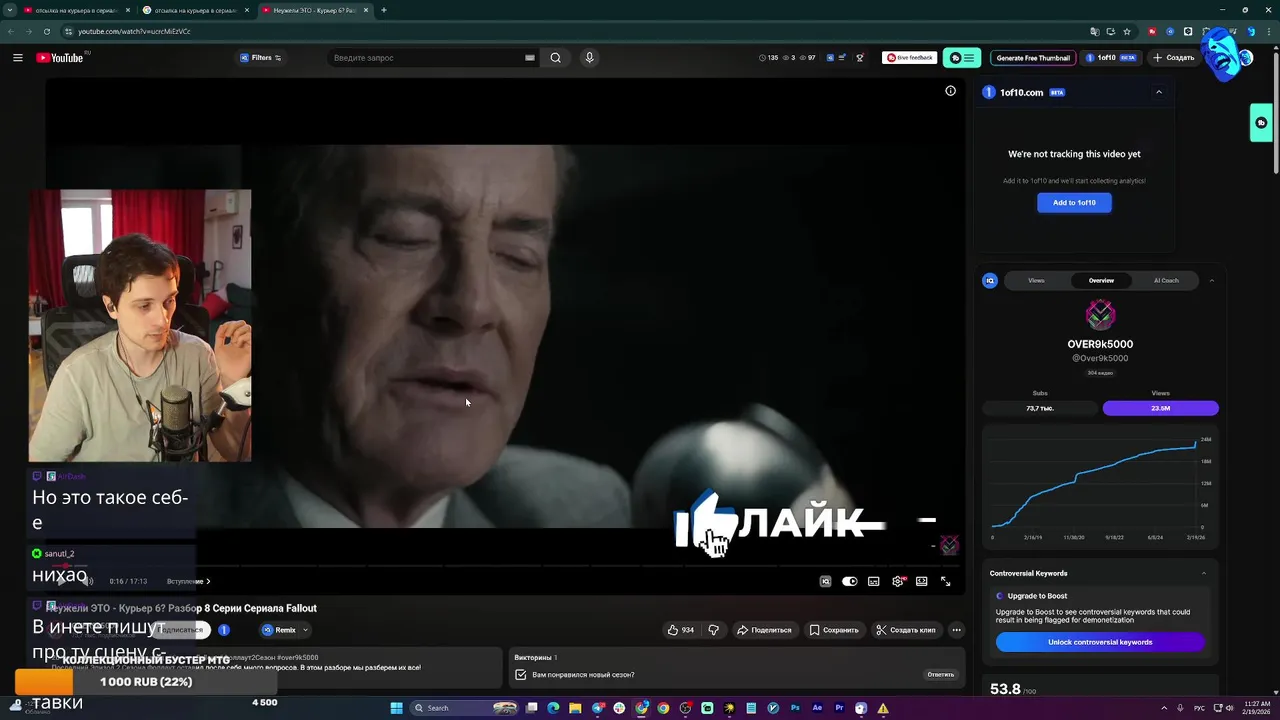
Task: Collapse the Controversial Keywords section
Action: (1203, 573)
